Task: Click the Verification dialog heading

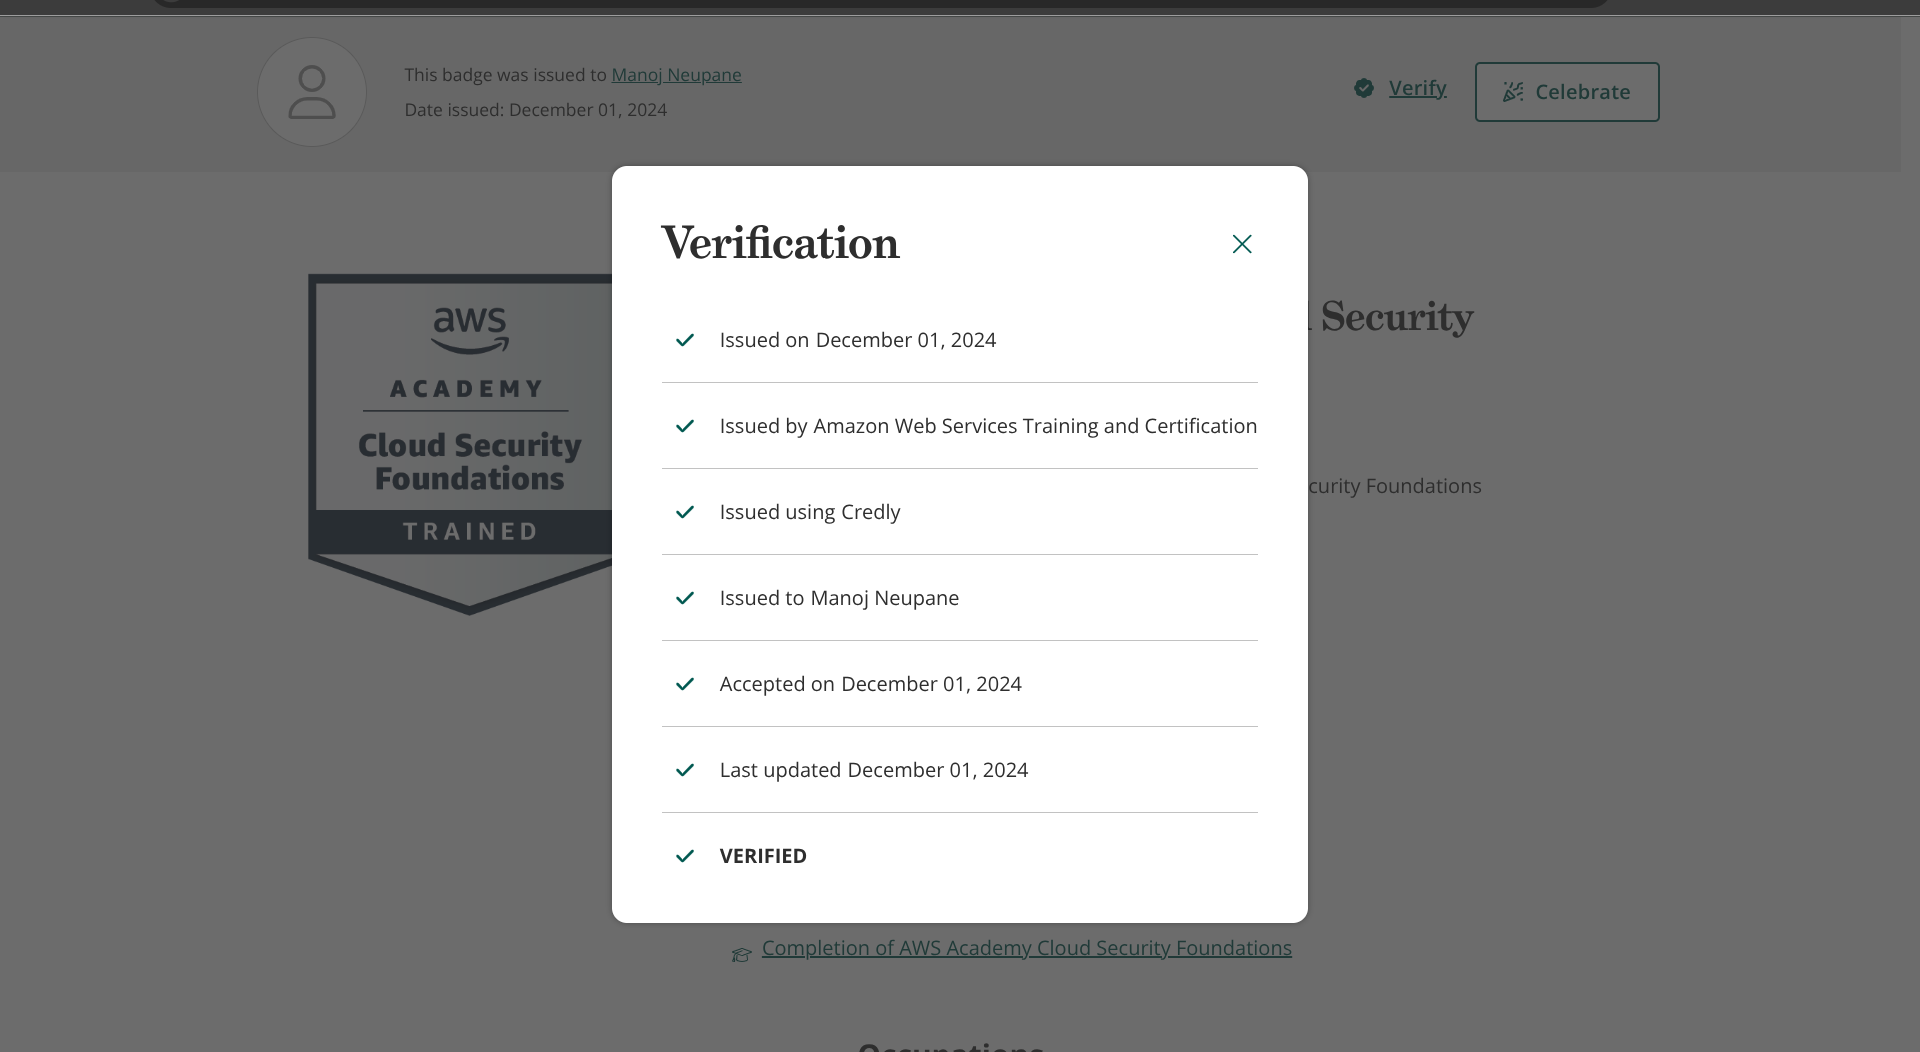Action: 780,243
